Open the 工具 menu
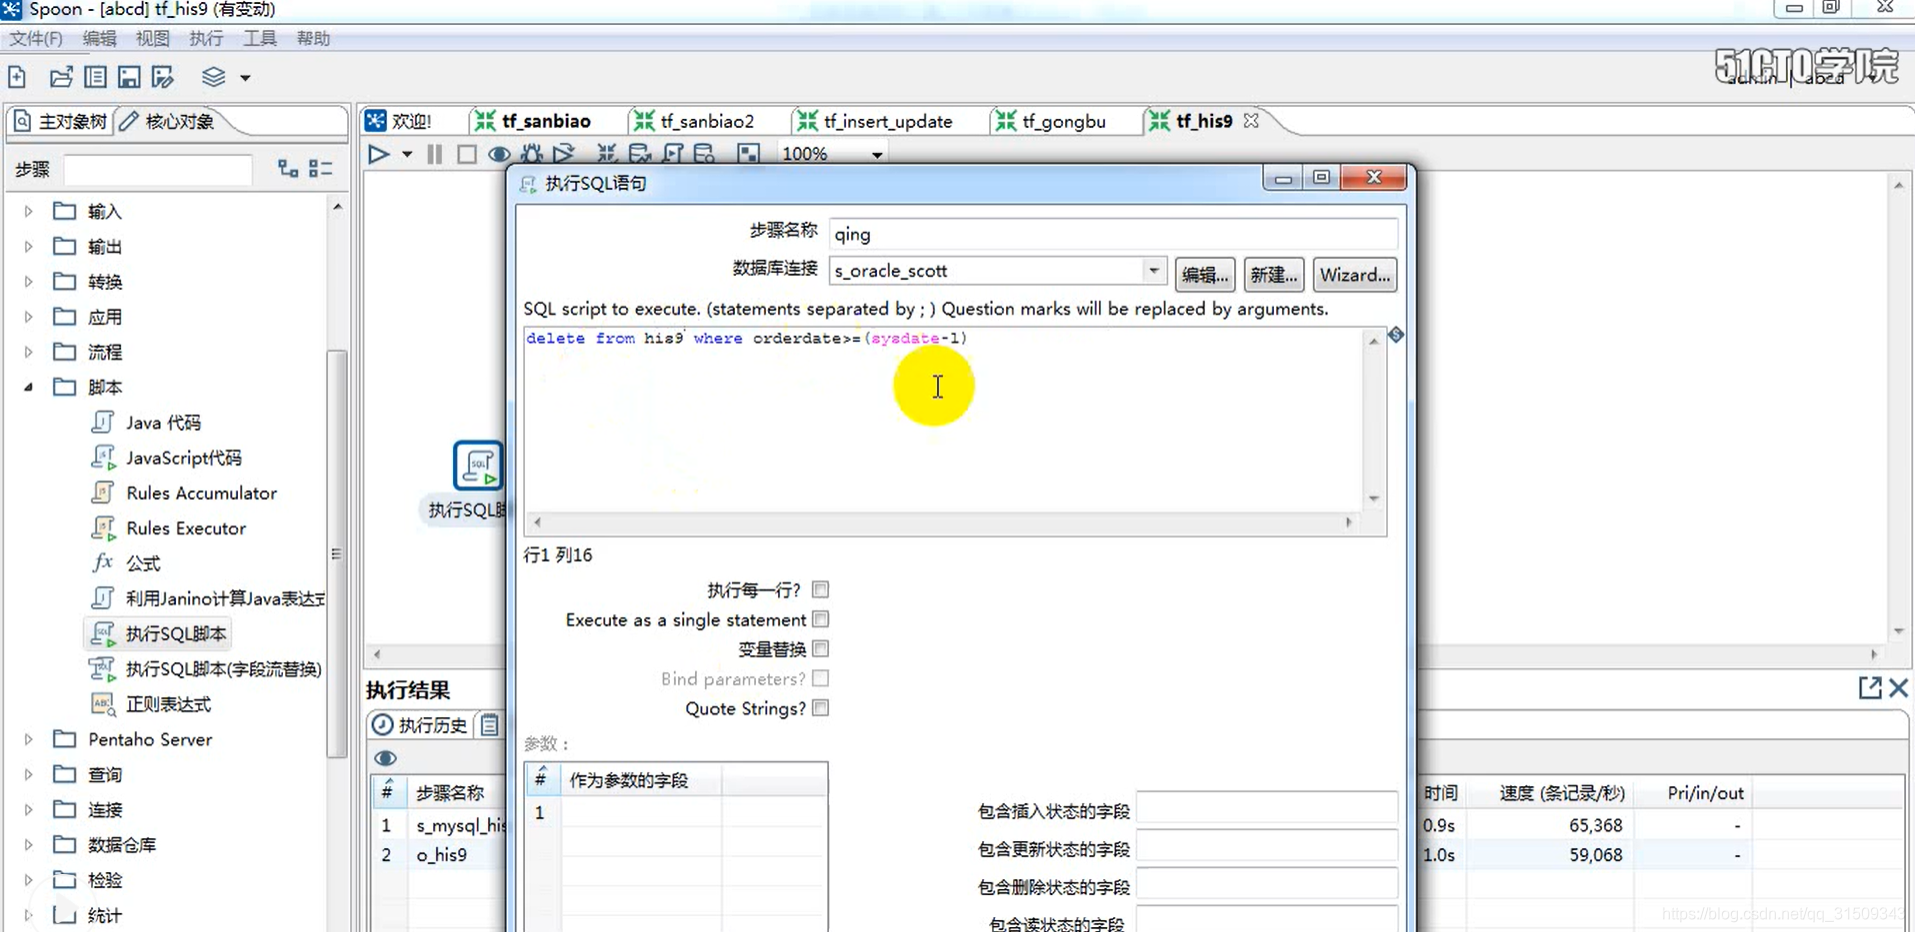The image size is (1915, 932). (x=260, y=38)
